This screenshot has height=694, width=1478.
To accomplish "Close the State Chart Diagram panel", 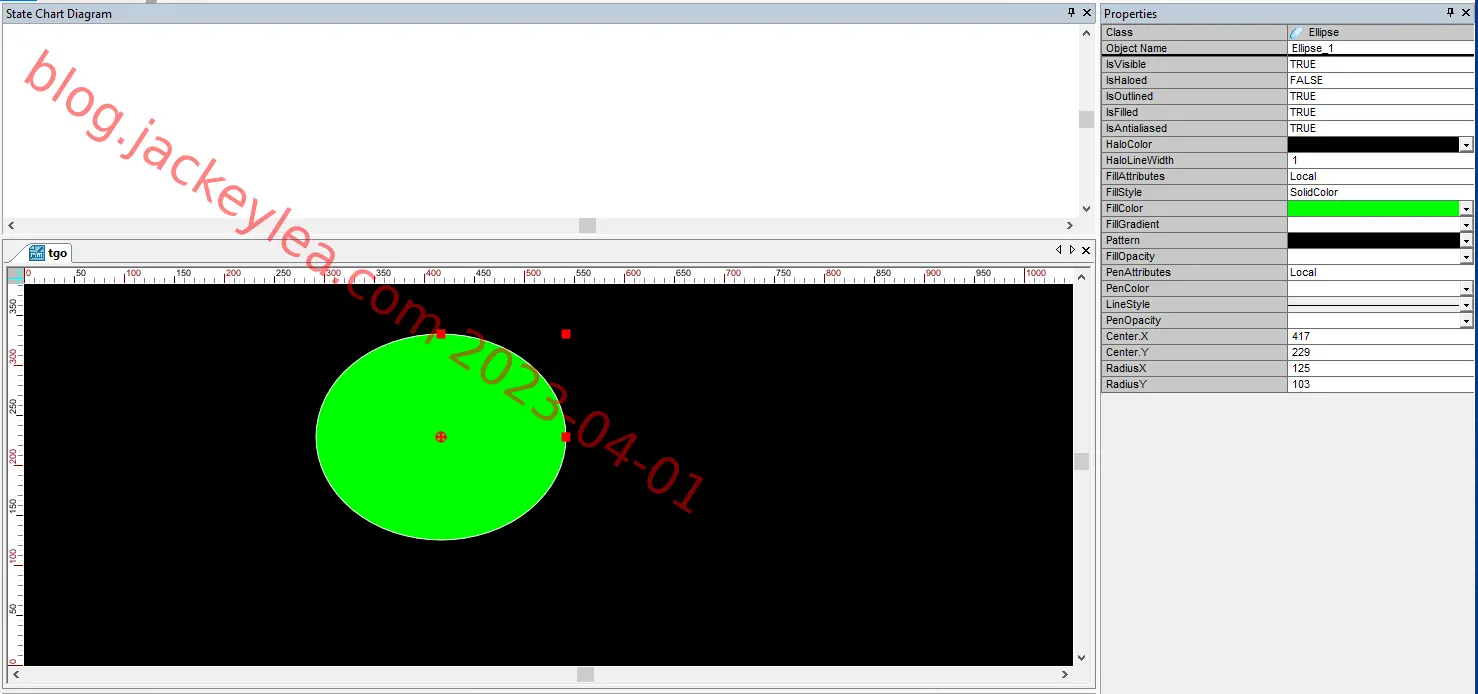I will click(x=1088, y=13).
